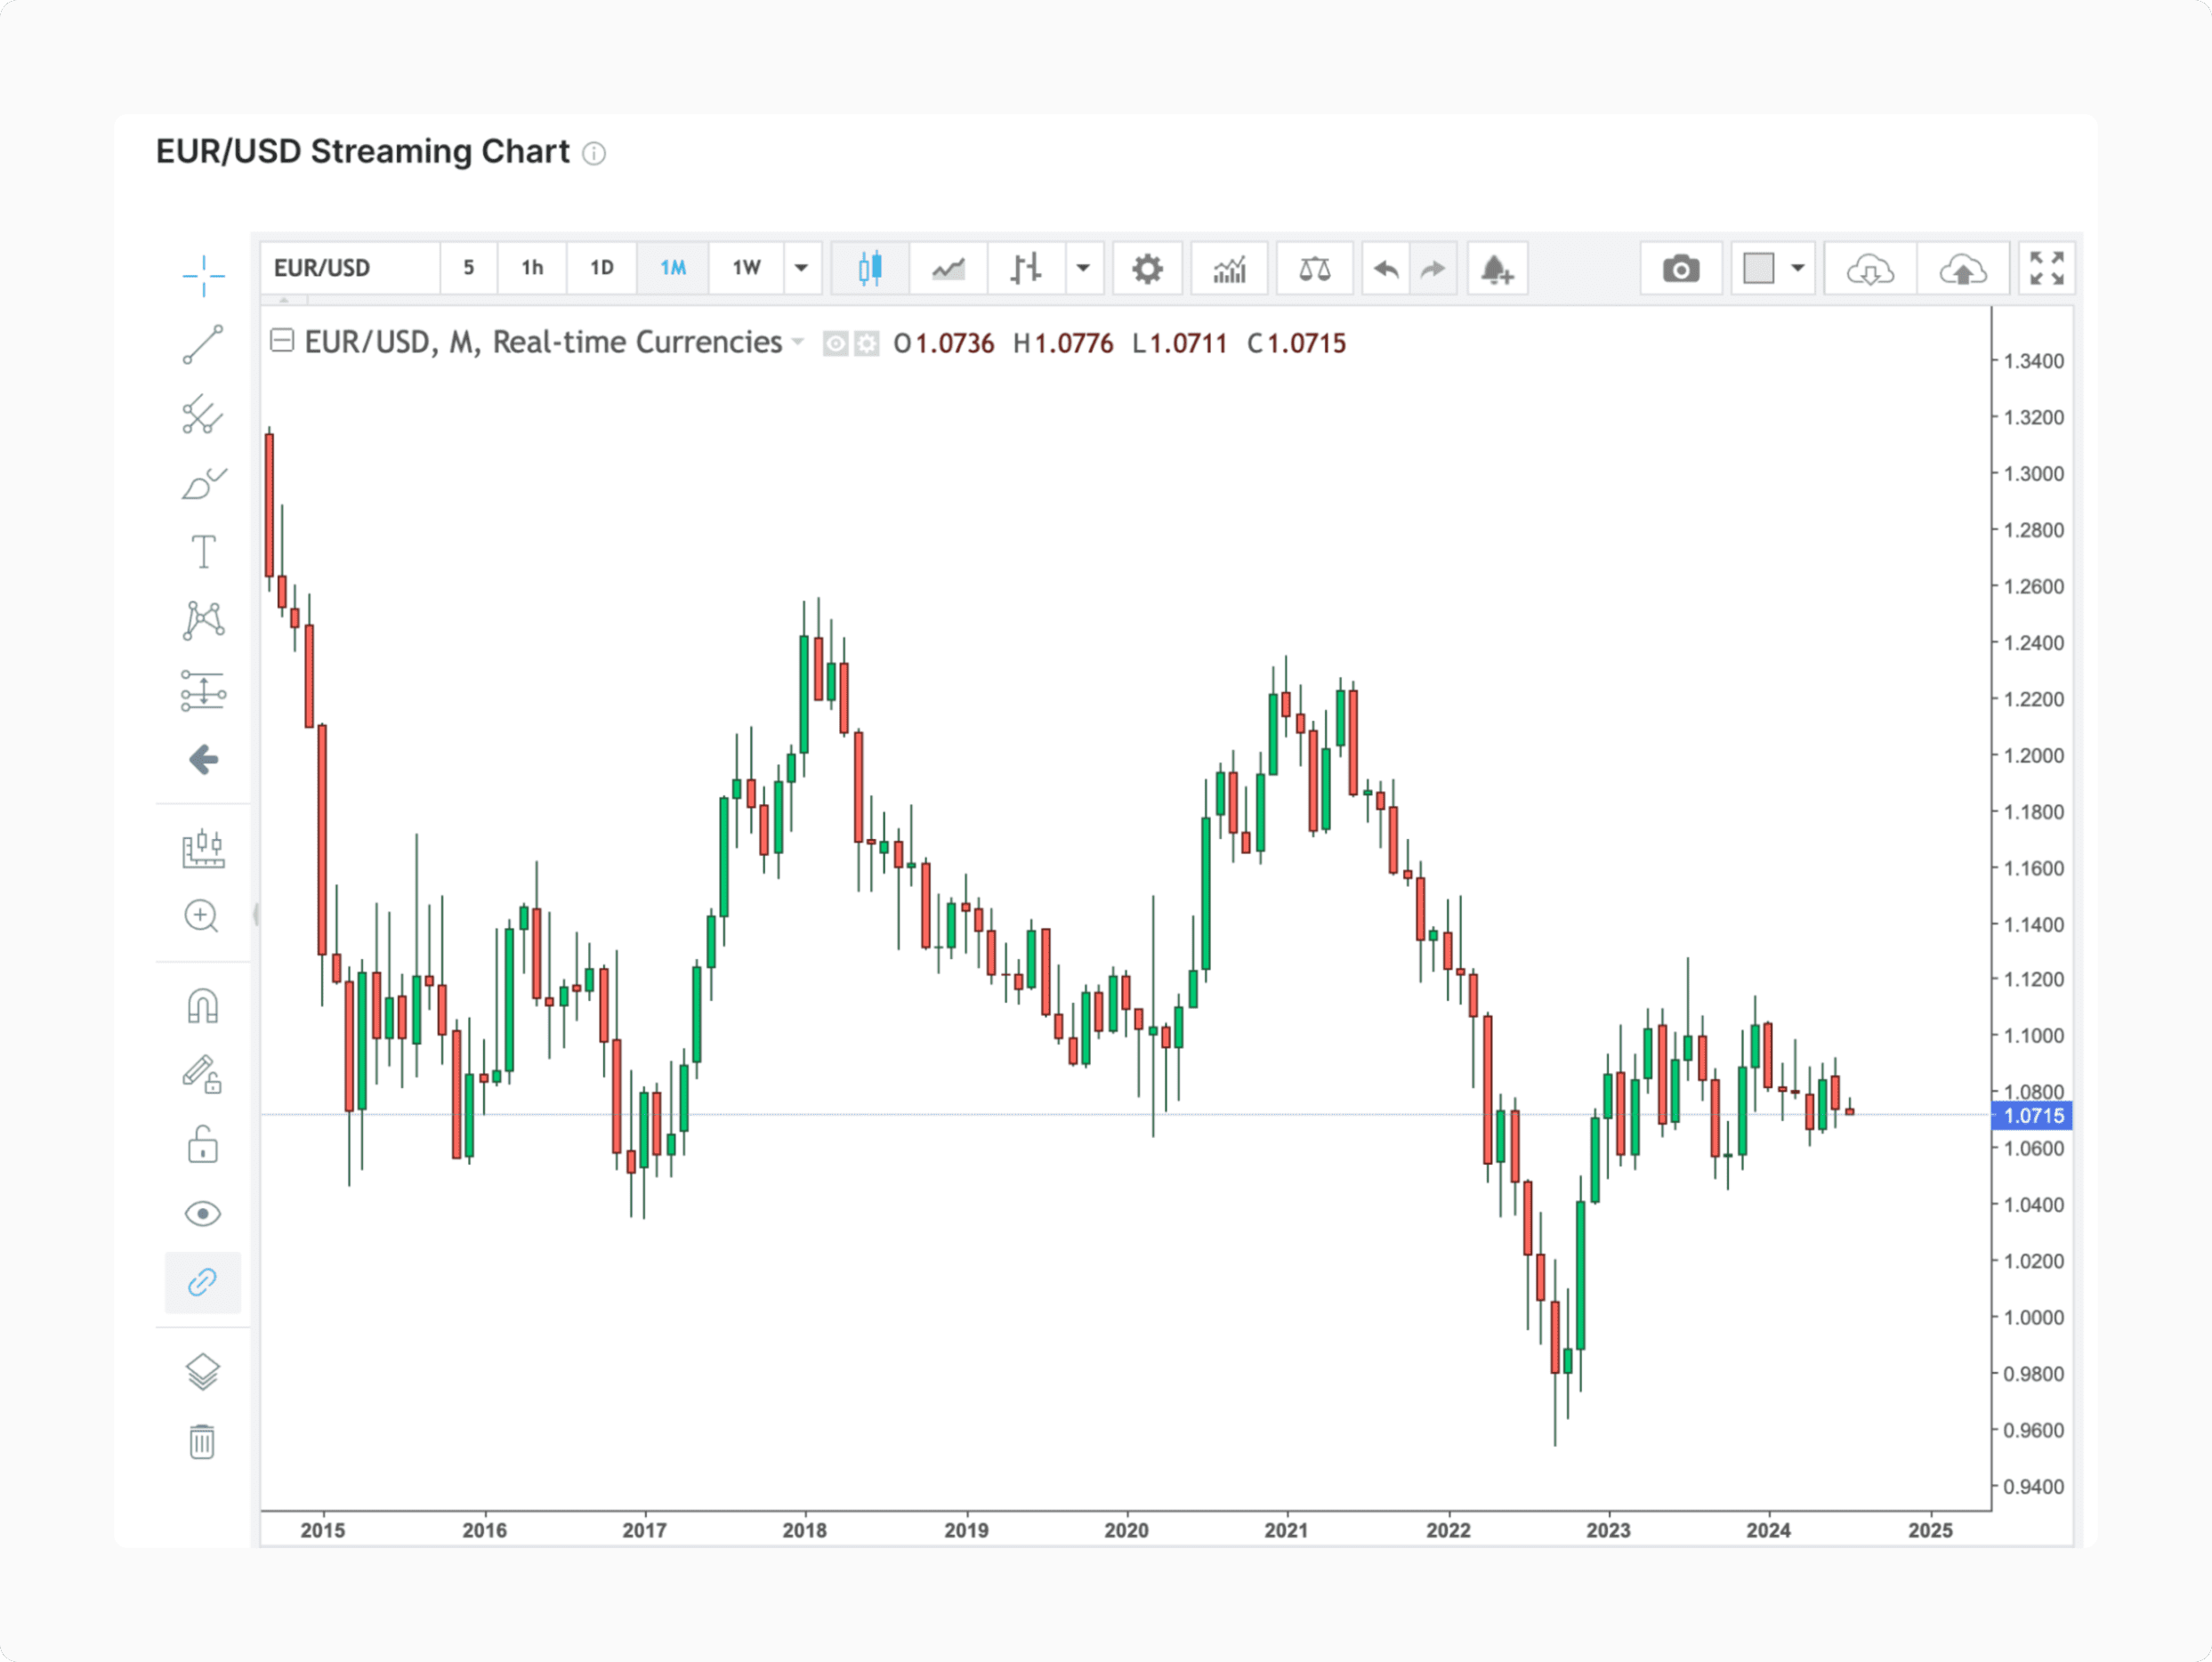Click the EUR/USD Streaming Chart heading
Viewport: 2212px width, 1662px height.
point(363,152)
